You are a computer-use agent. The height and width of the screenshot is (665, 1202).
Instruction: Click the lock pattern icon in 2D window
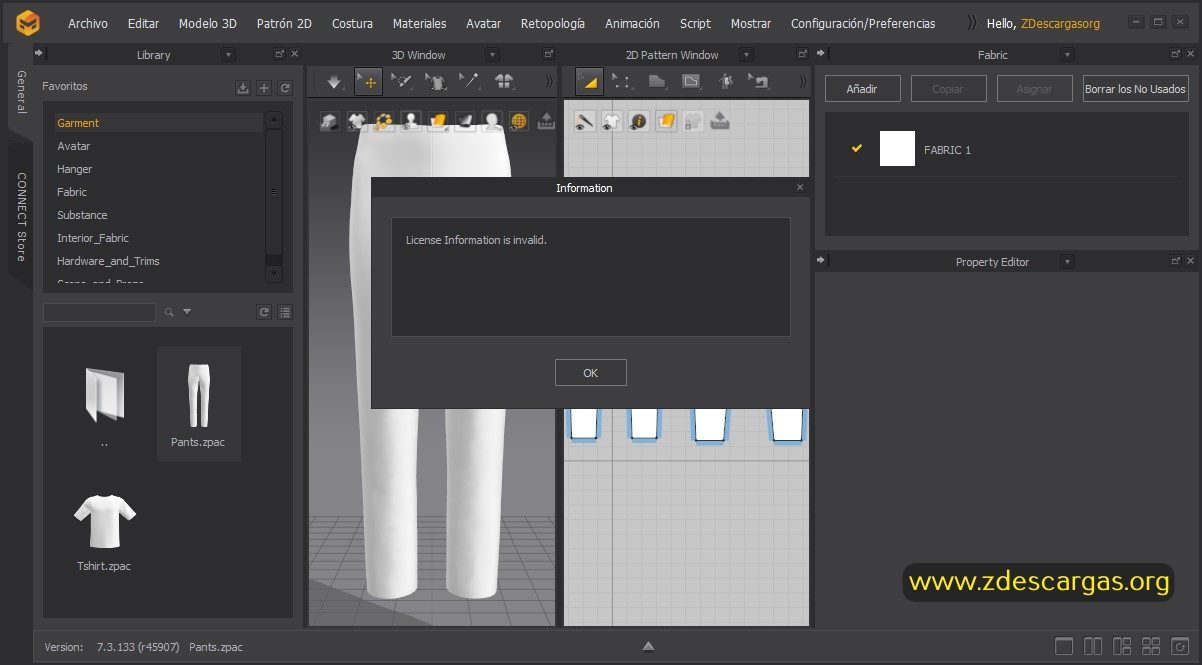point(692,122)
